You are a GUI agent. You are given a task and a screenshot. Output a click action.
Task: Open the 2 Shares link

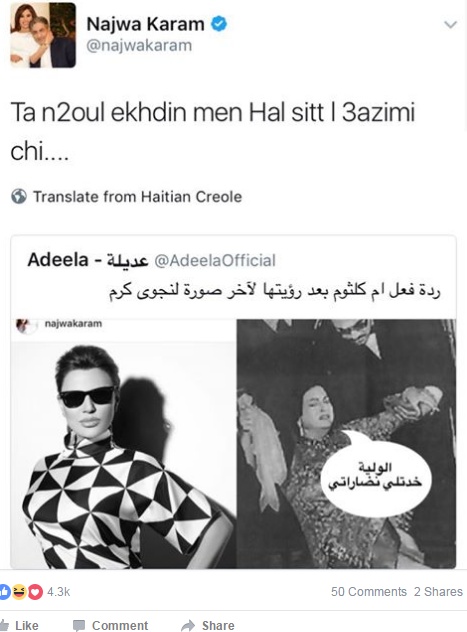click(438, 592)
